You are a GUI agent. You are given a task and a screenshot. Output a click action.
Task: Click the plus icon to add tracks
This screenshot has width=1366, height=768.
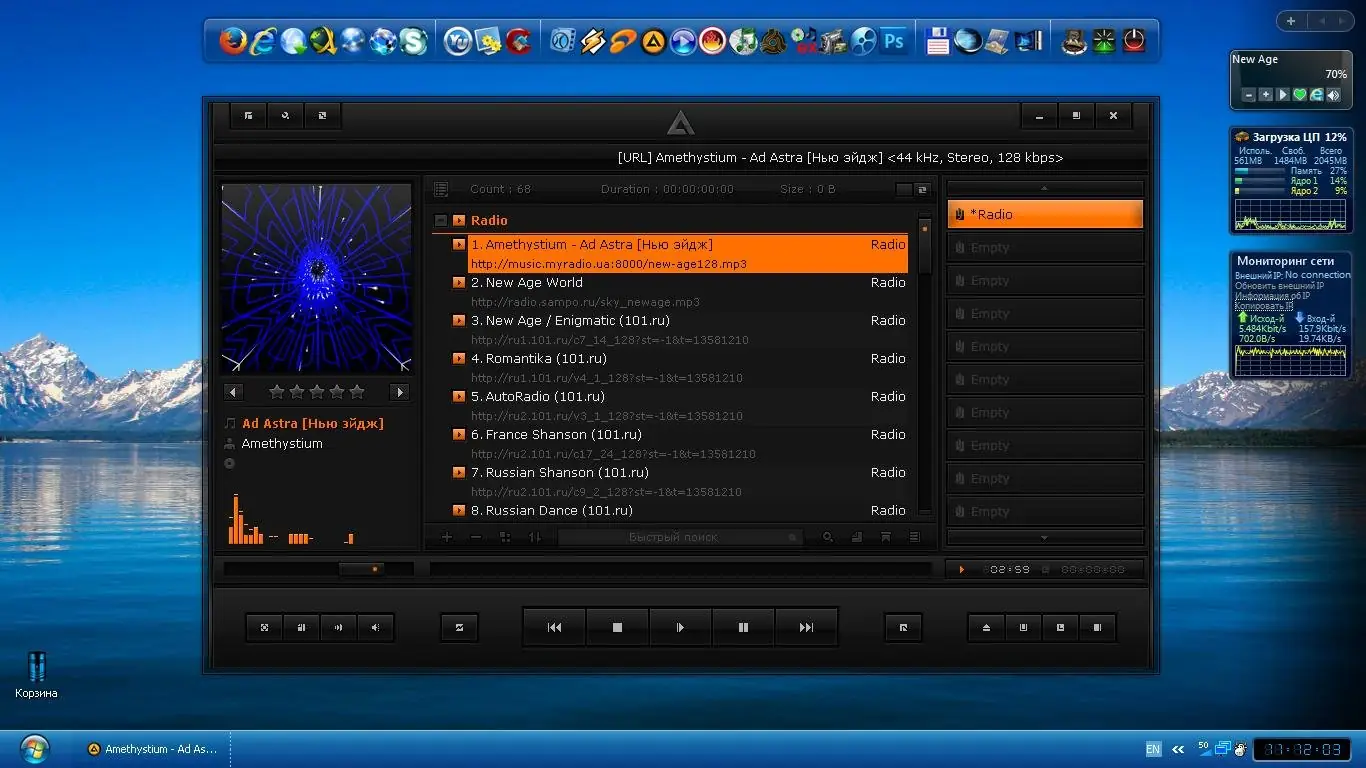[446, 537]
